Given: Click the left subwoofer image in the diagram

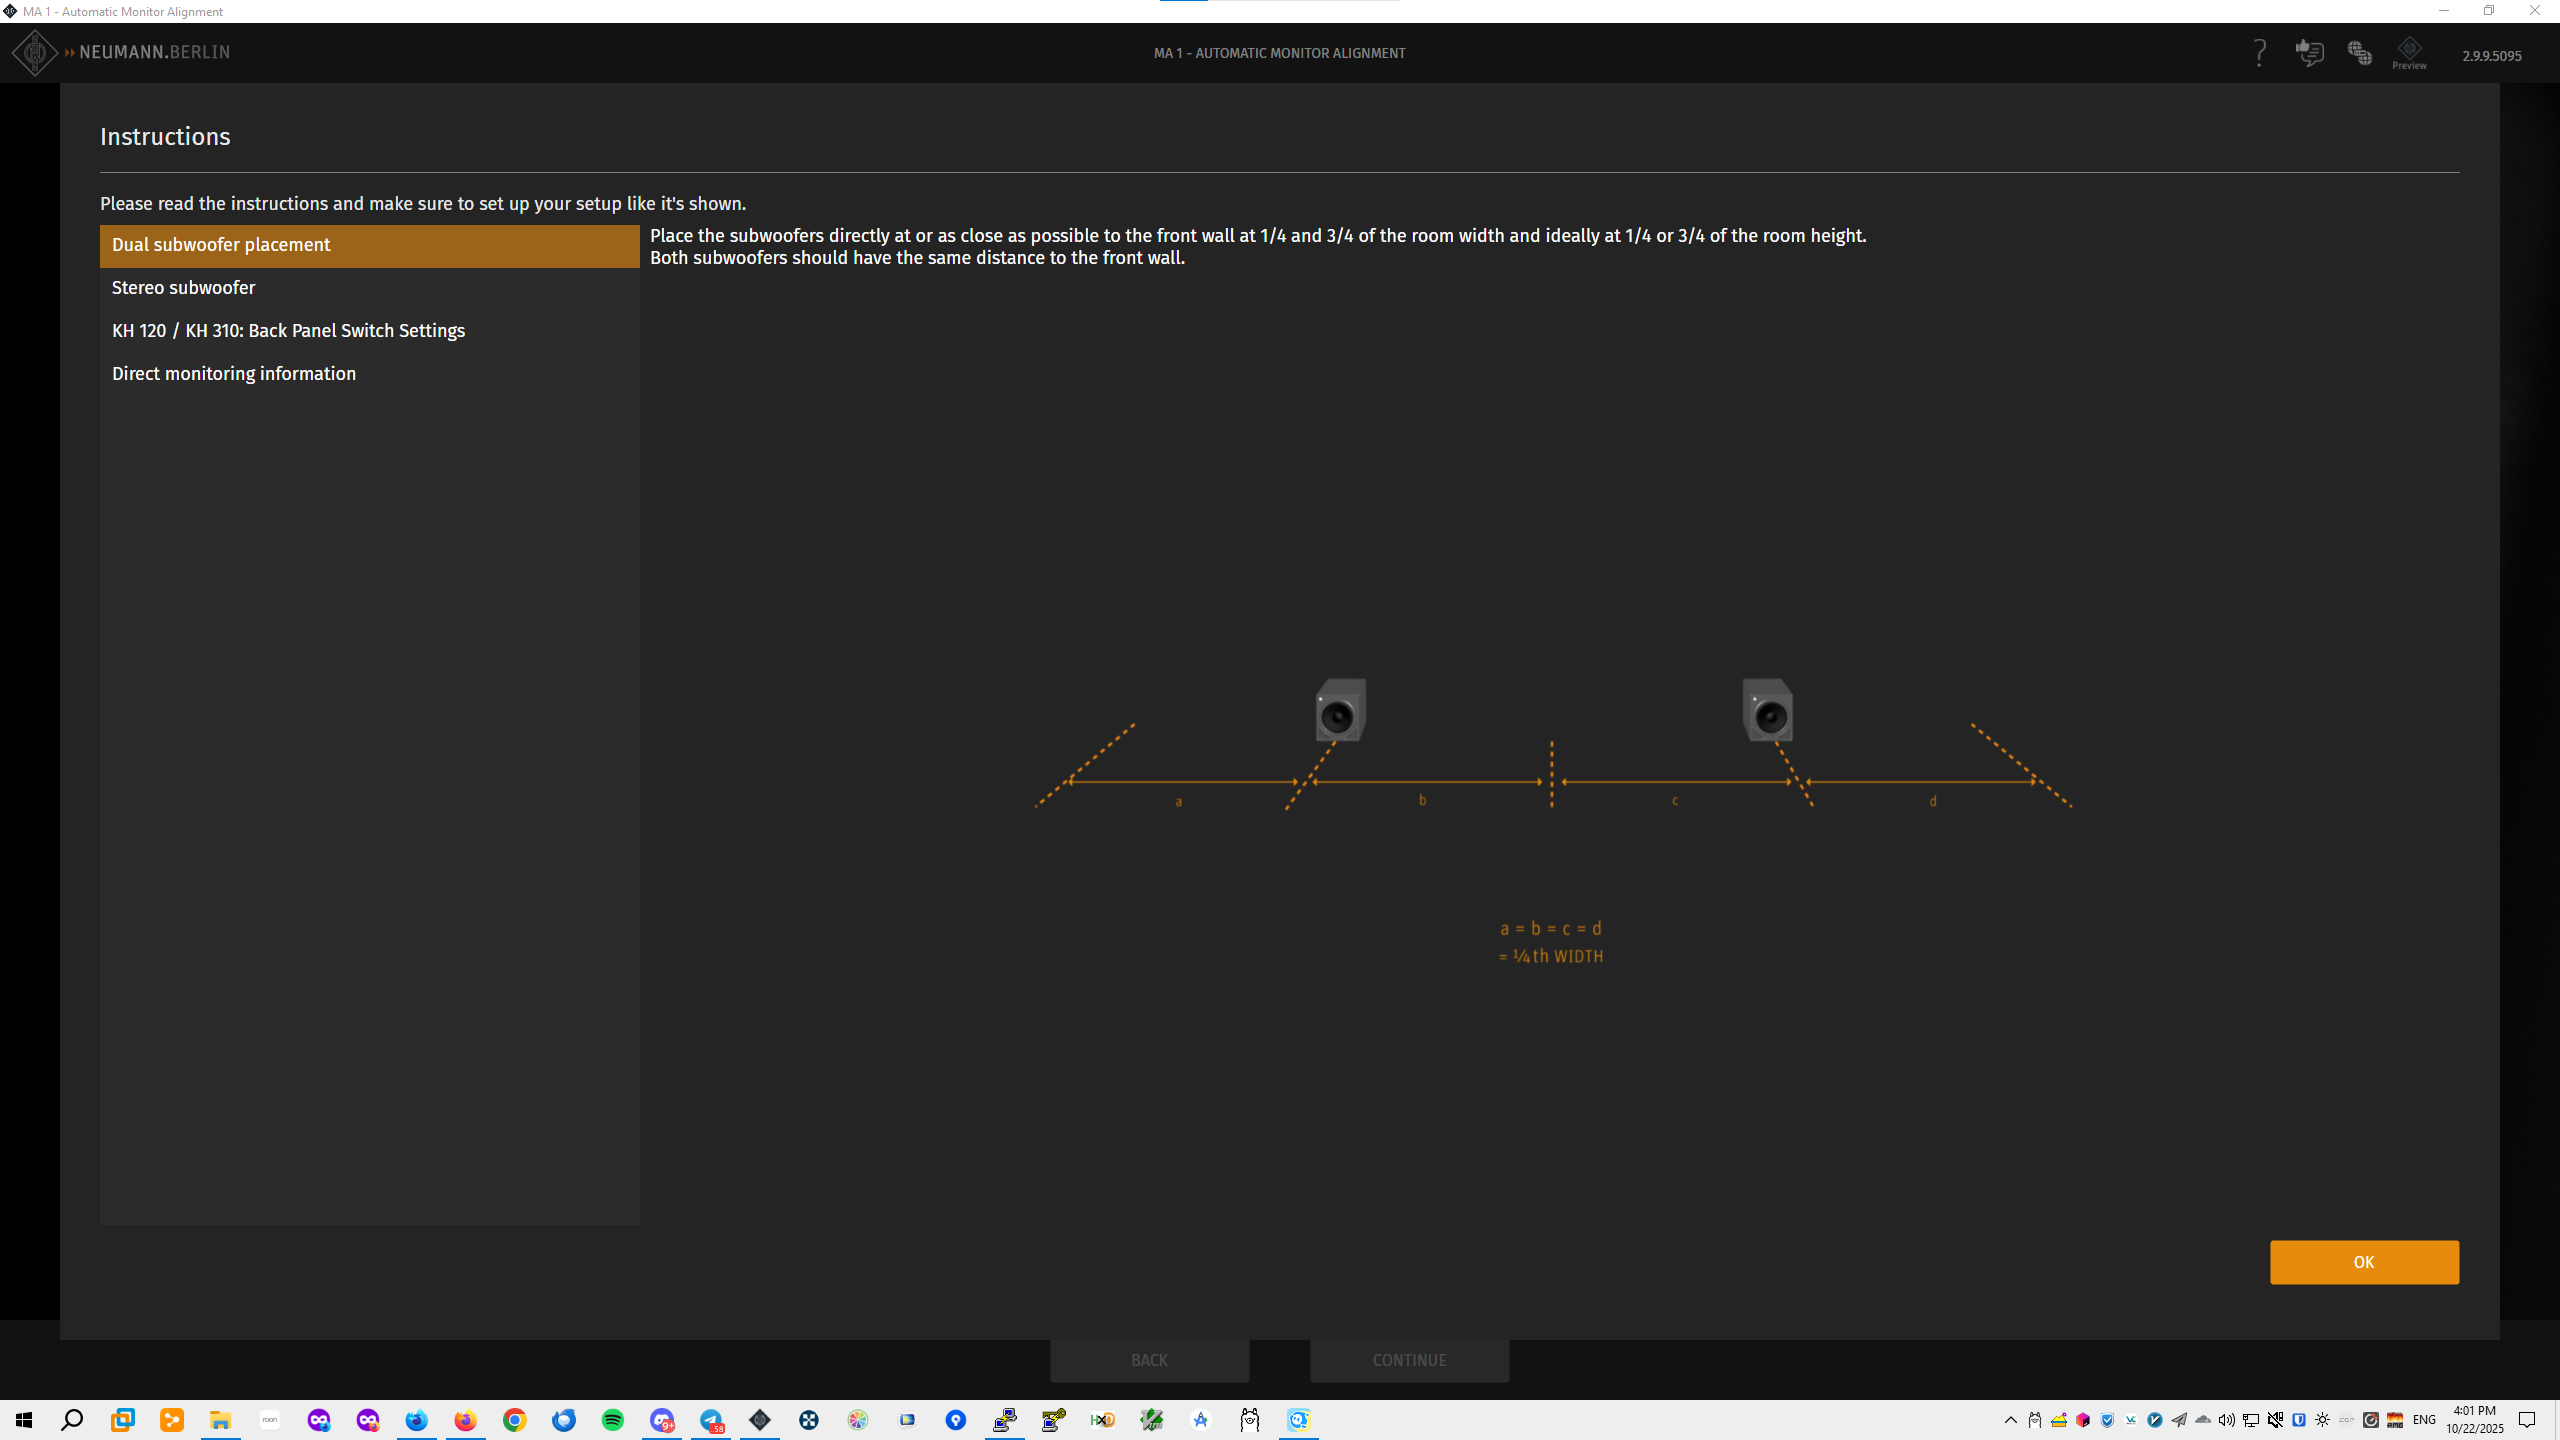Looking at the screenshot, I should click(x=1340, y=711).
